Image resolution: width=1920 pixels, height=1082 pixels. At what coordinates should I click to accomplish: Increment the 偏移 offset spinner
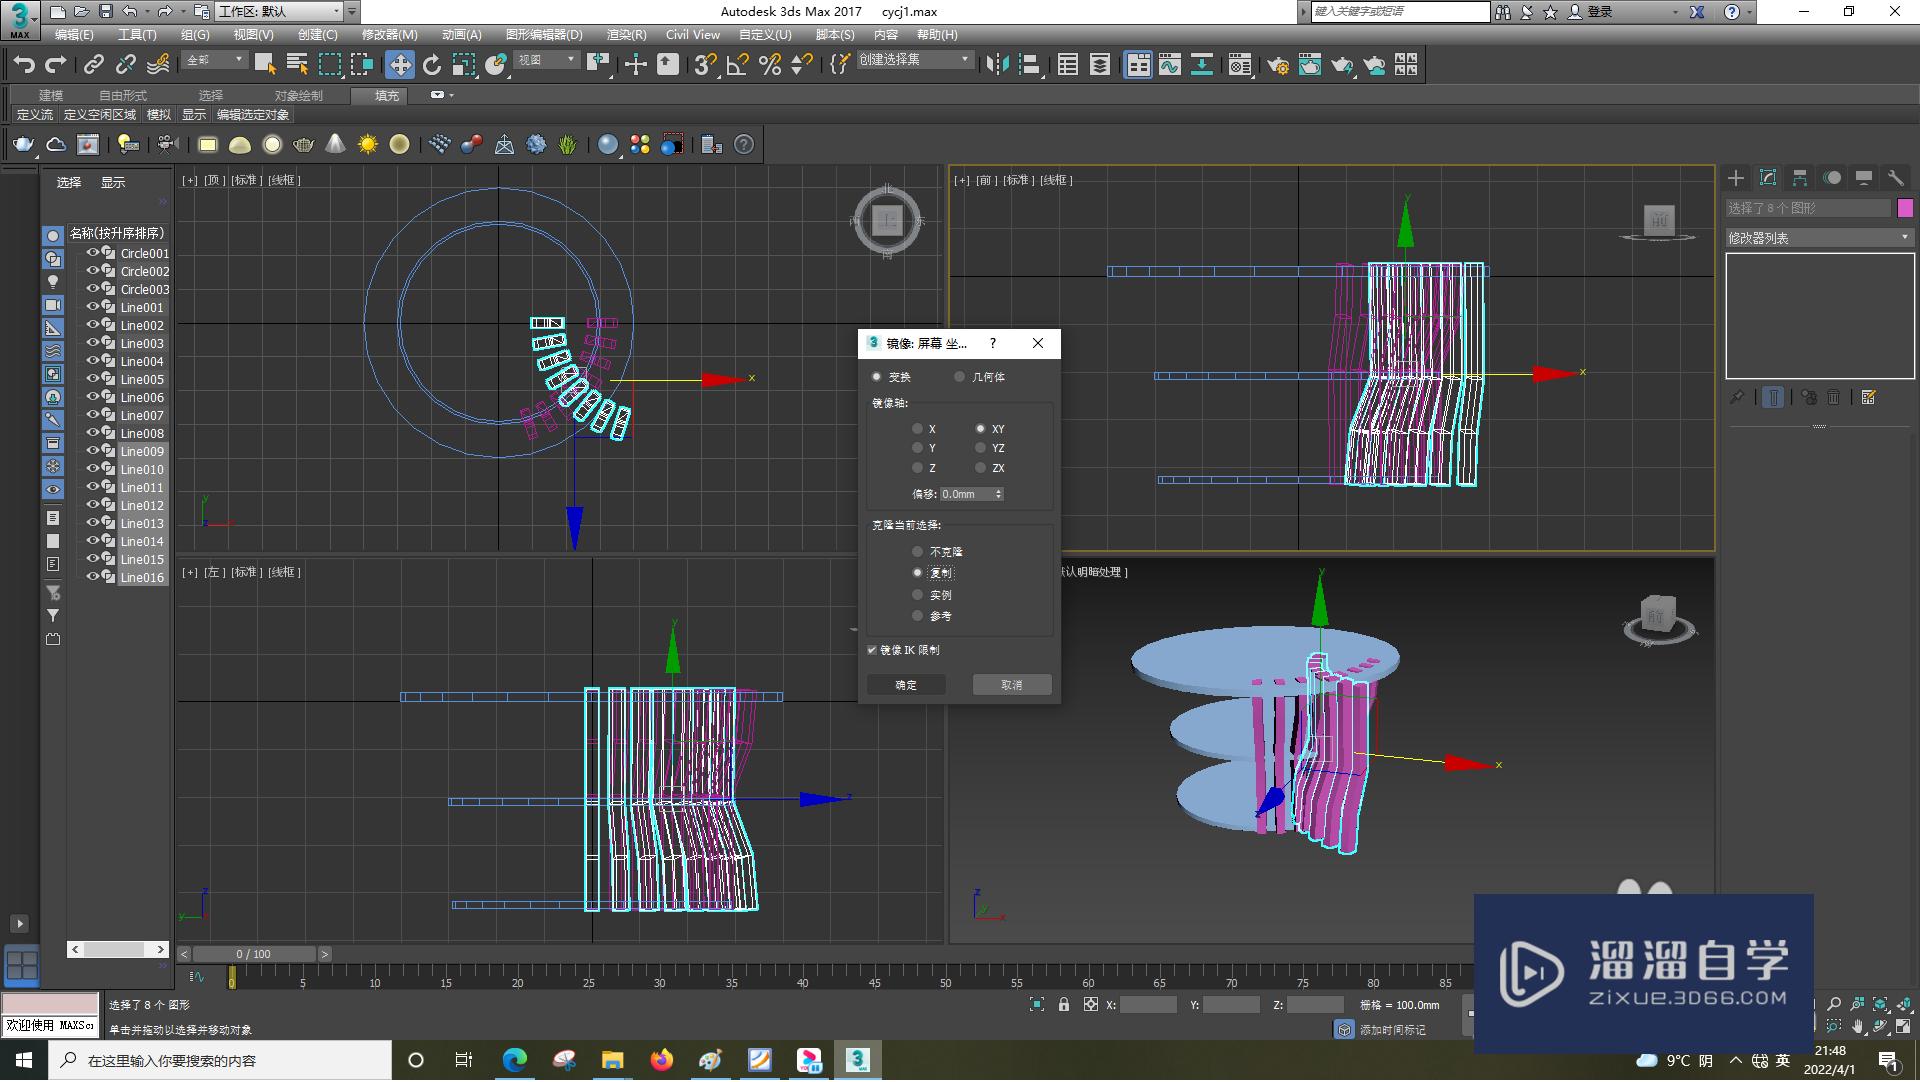coord(998,491)
